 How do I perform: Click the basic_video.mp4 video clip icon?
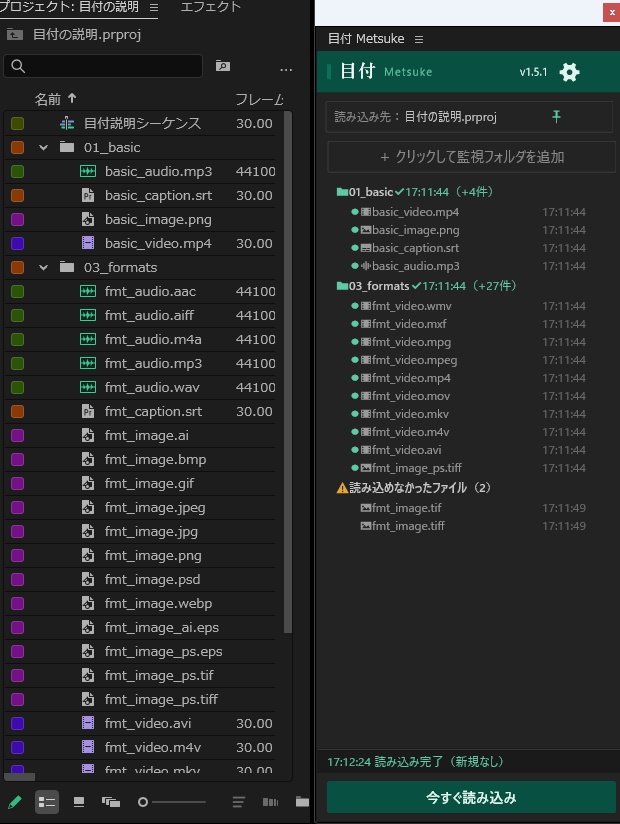click(88, 243)
